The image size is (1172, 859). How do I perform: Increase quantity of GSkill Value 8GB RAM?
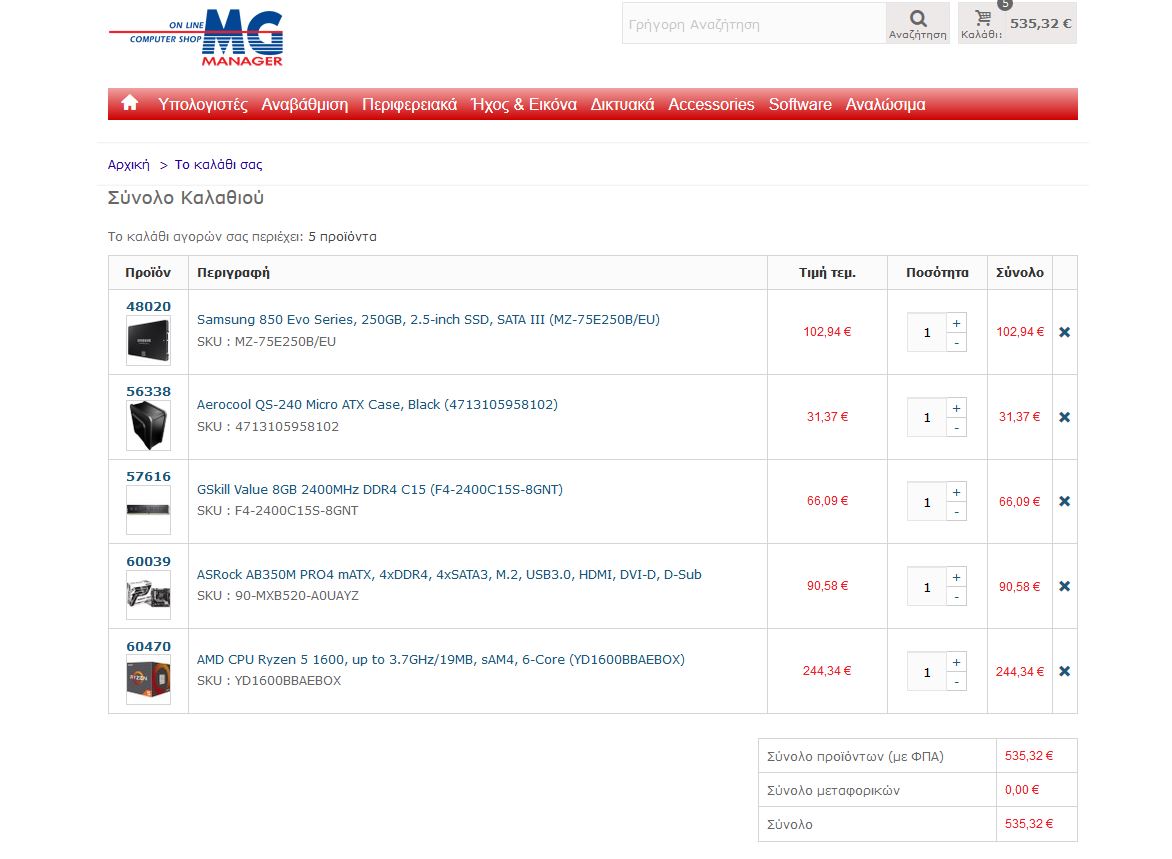click(956, 492)
